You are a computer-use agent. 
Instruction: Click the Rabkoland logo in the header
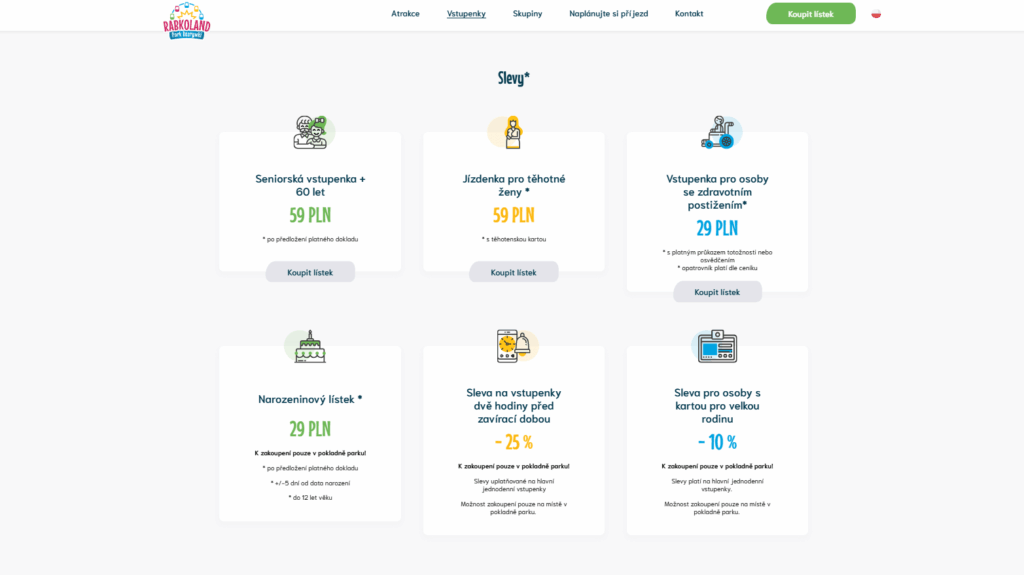[187, 19]
